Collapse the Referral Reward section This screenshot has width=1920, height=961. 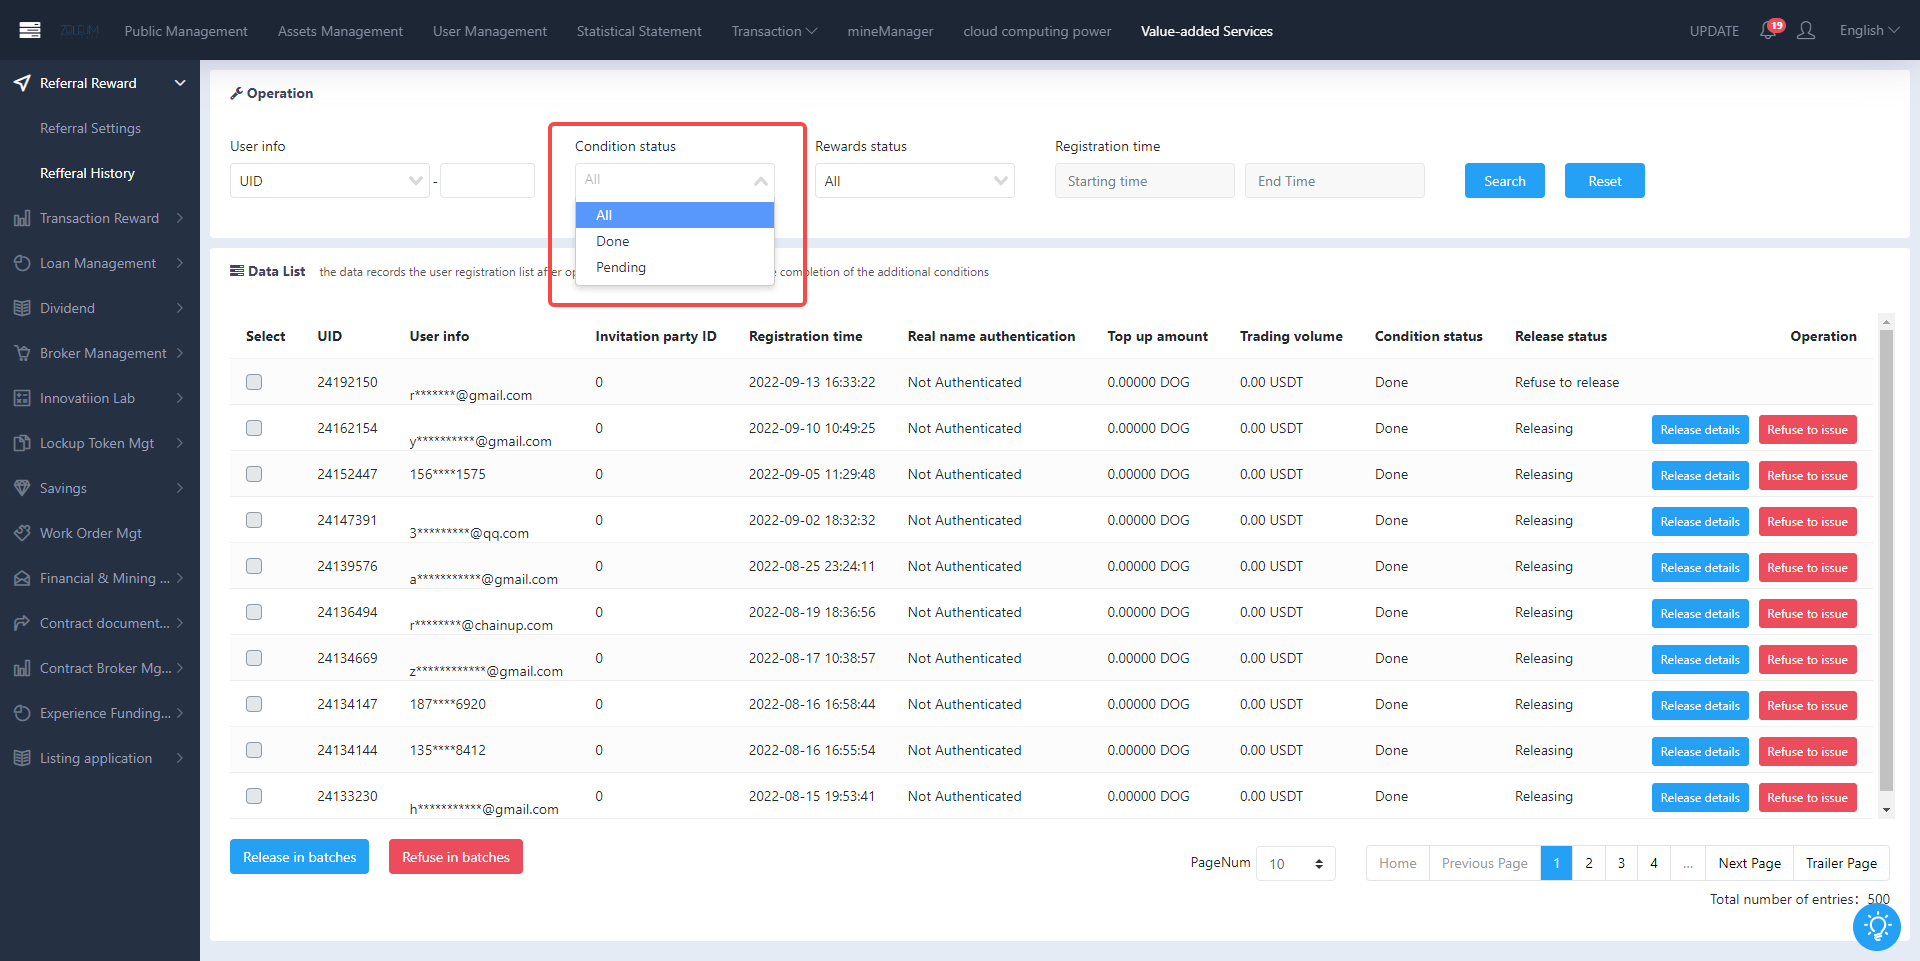180,83
